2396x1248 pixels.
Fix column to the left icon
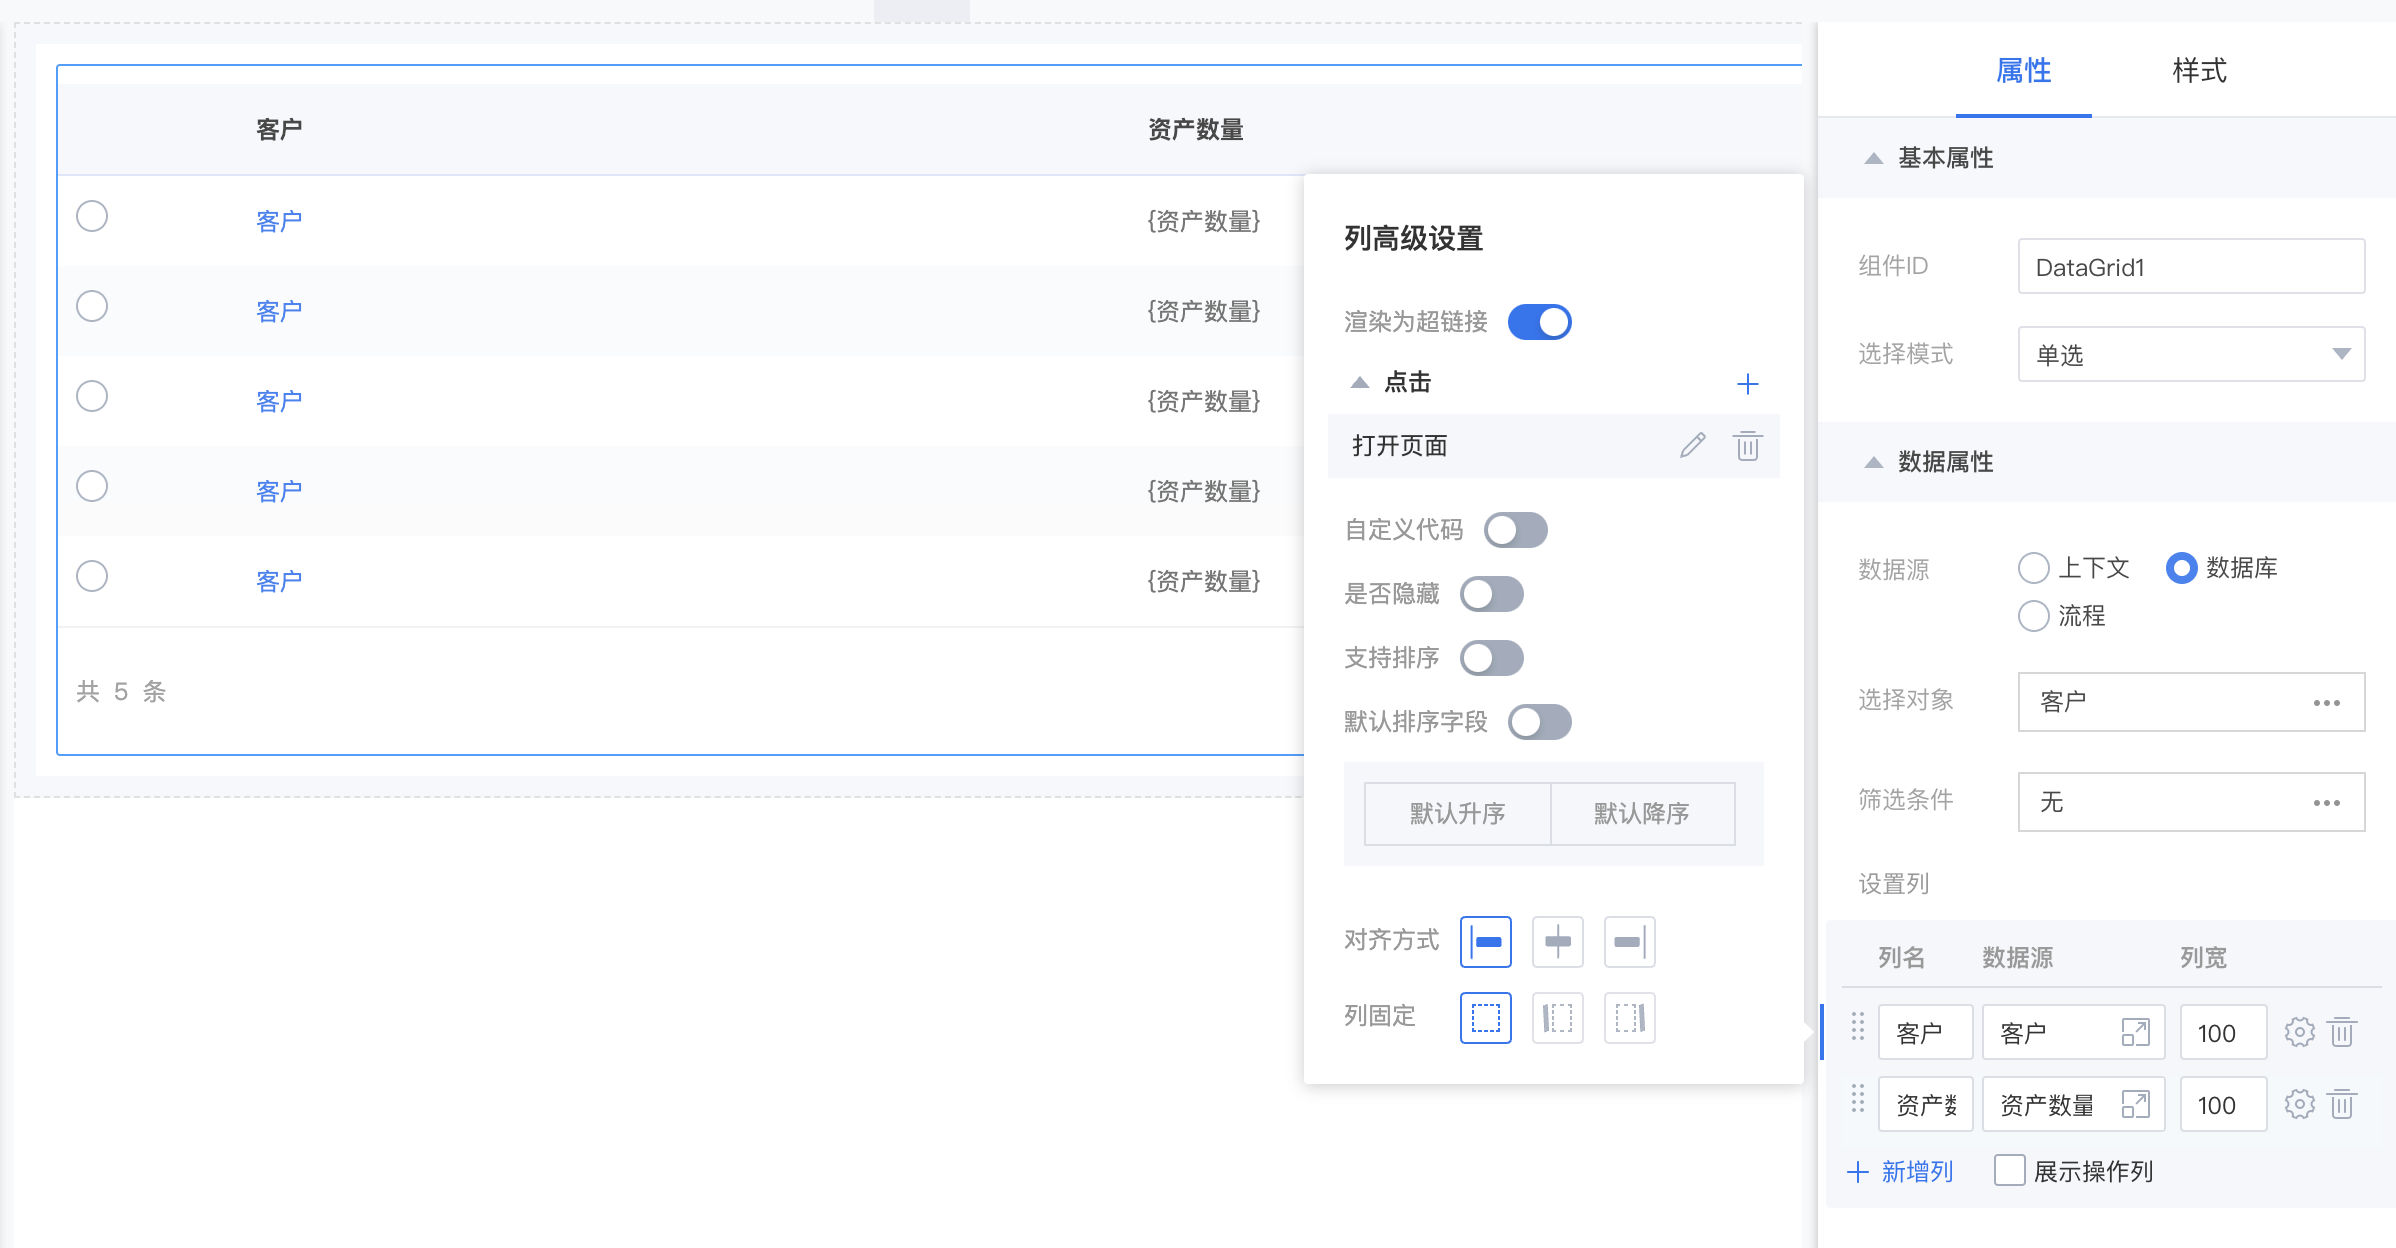pyautogui.click(x=1557, y=1018)
